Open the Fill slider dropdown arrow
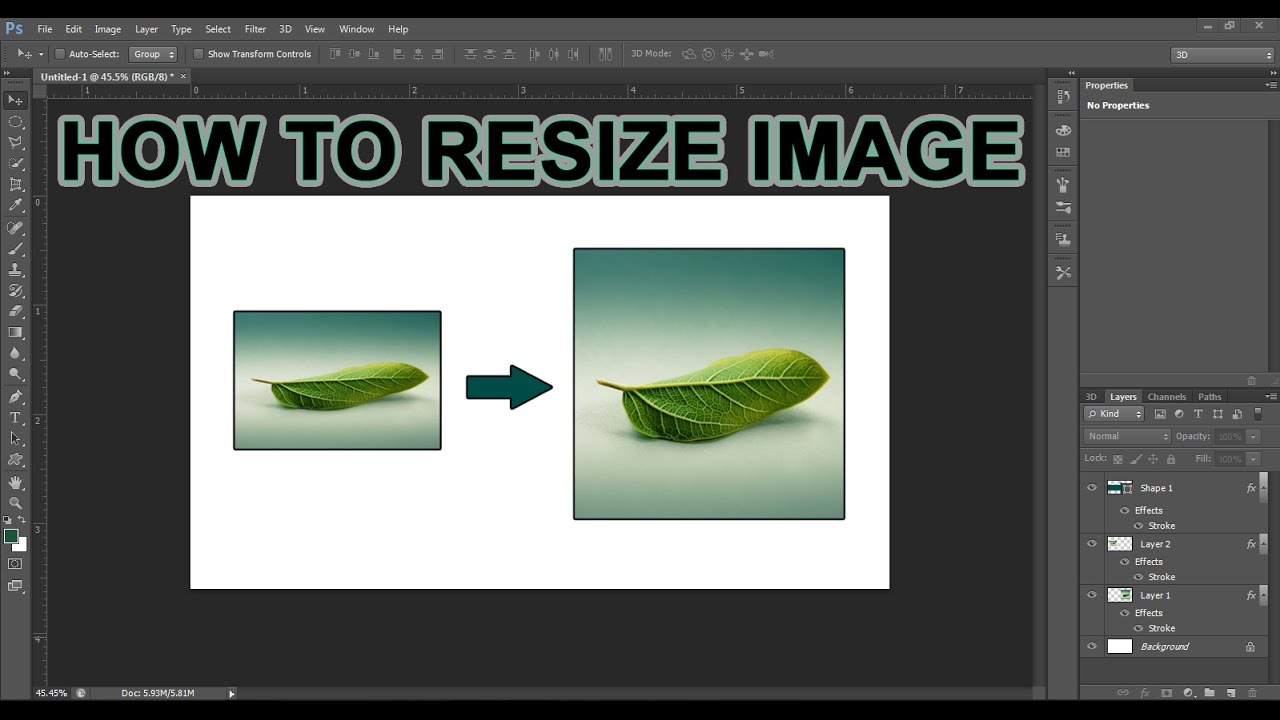The width and height of the screenshot is (1280, 720). (x=1253, y=459)
